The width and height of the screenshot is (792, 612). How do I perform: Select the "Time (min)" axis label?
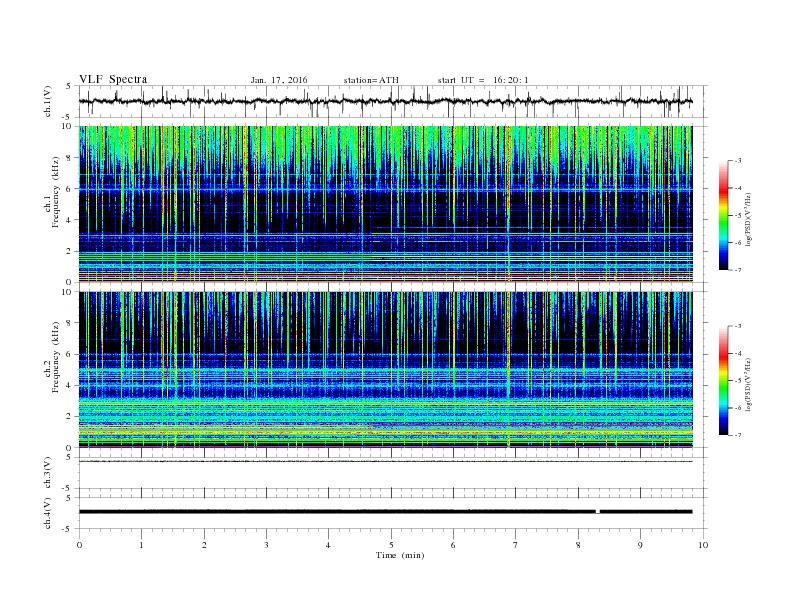tap(400, 555)
